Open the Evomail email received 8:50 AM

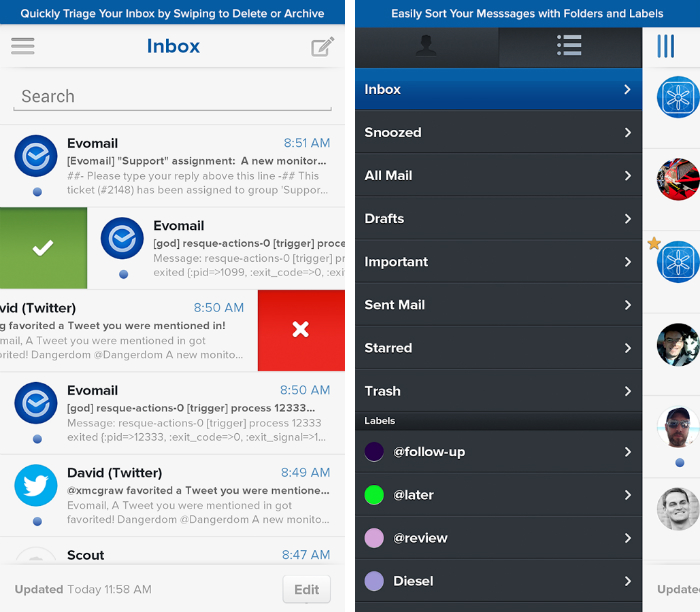coord(190,413)
